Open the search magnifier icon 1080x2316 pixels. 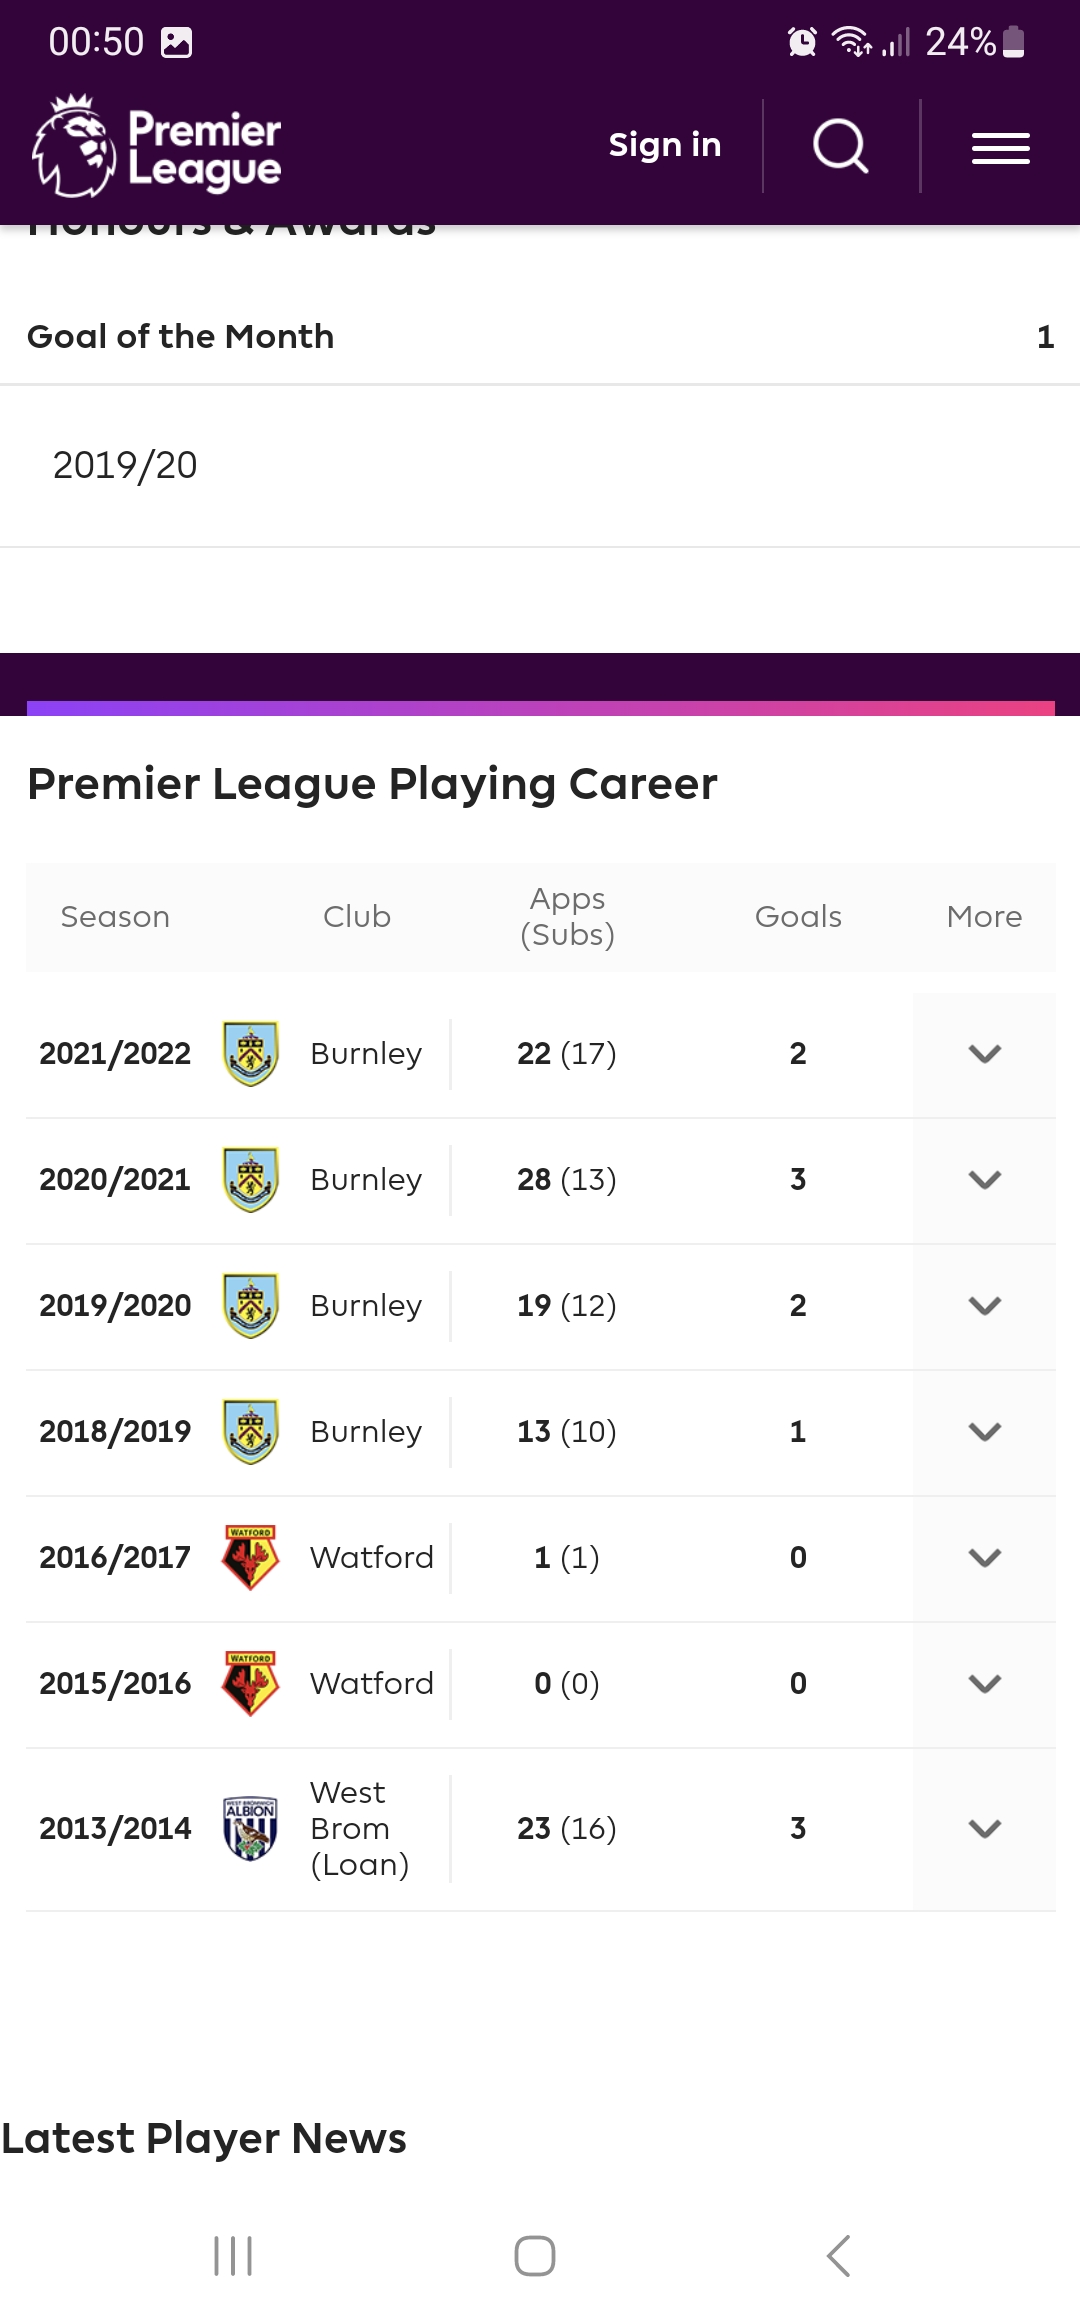[x=840, y=147]
